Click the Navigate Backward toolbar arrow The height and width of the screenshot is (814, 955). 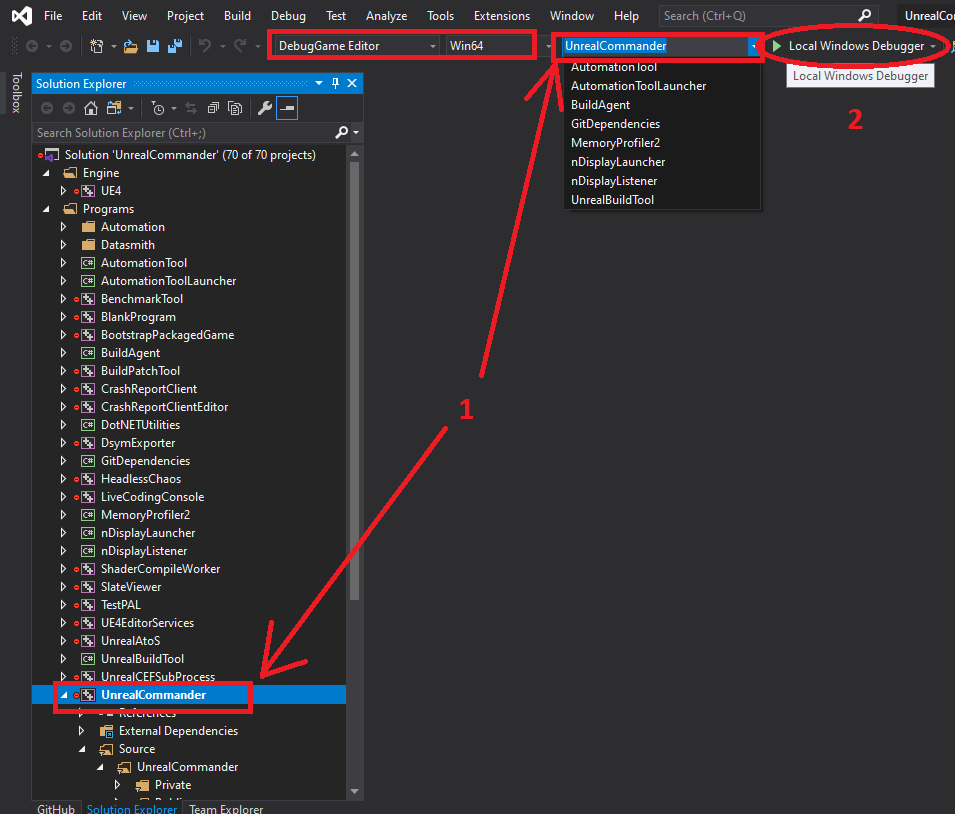click(32, 46)
